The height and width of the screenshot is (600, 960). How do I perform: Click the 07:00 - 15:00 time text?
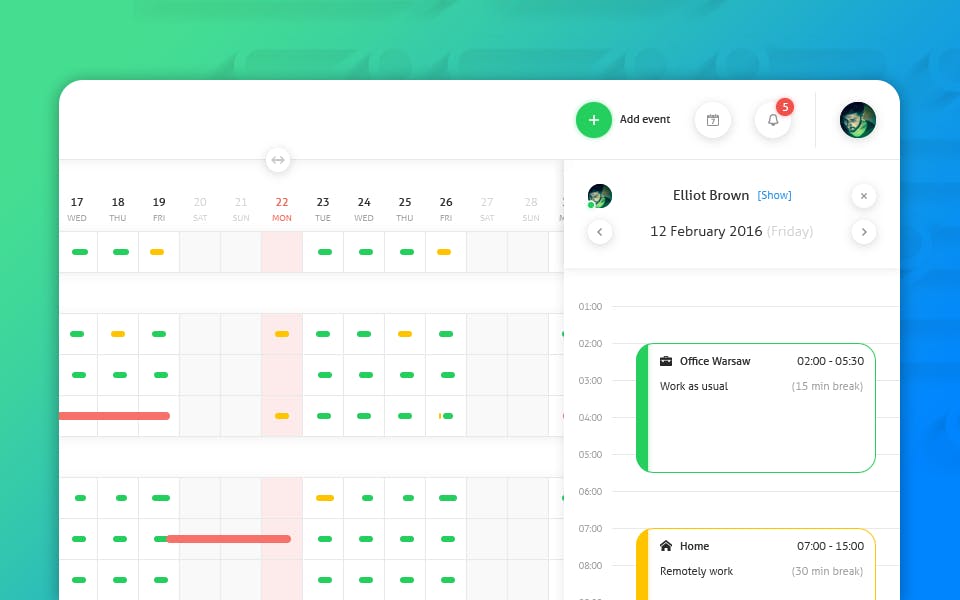(830, 546)
